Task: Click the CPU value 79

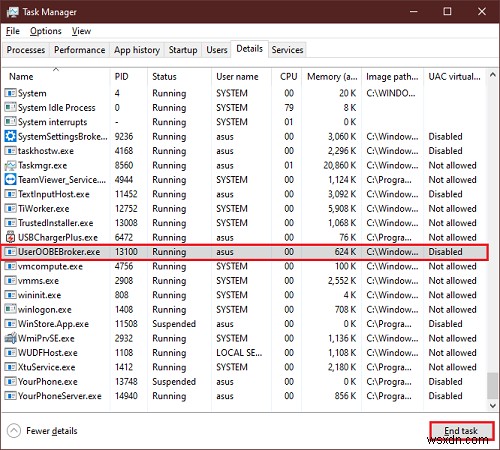Action: coord(289,108)
